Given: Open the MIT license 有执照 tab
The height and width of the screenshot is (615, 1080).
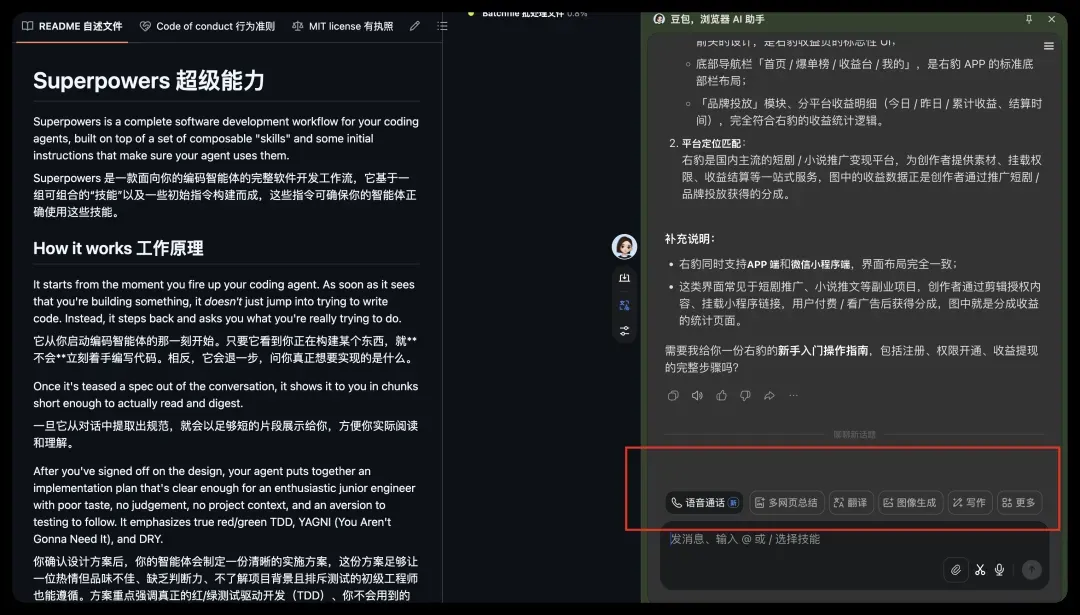Looking at the screenshot, I should pyautogui.click(x=342, y=26).
